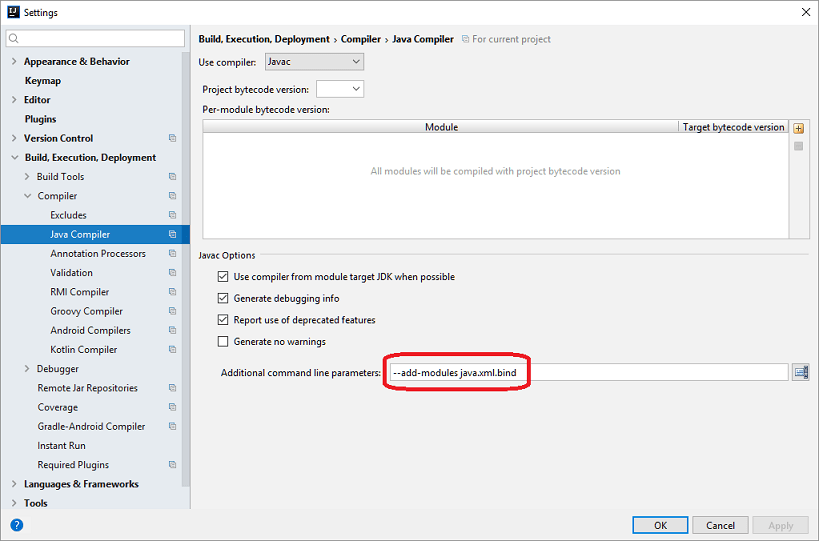Expand Tools section arrow
The image size is (819, 541).
tap(14, 503)
